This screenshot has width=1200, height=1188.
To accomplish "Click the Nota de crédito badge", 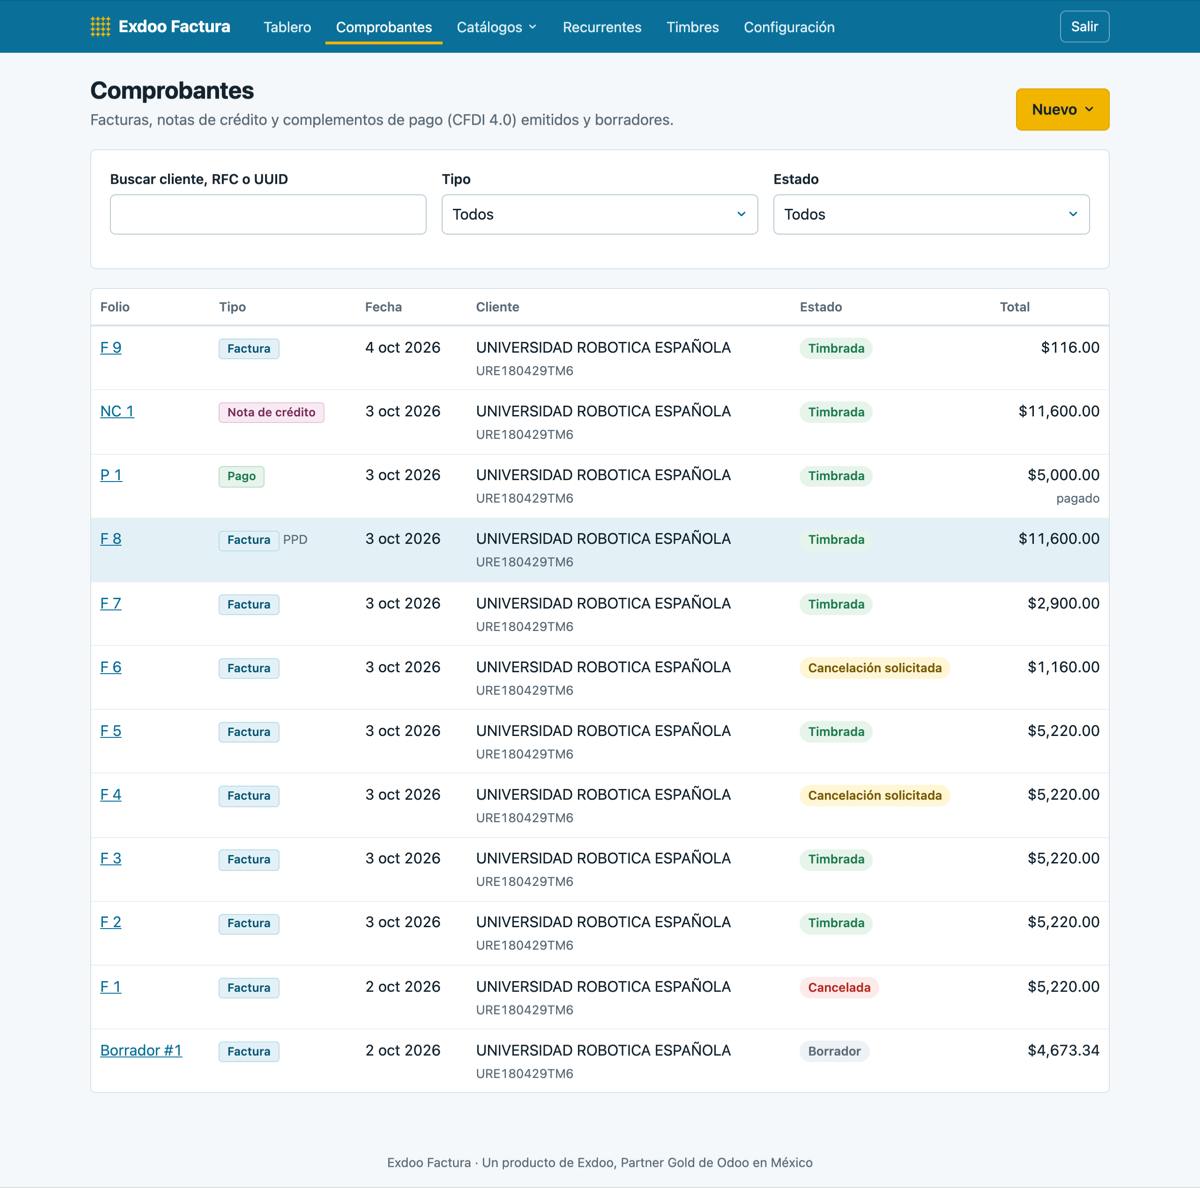I will (x=271, y=412).
